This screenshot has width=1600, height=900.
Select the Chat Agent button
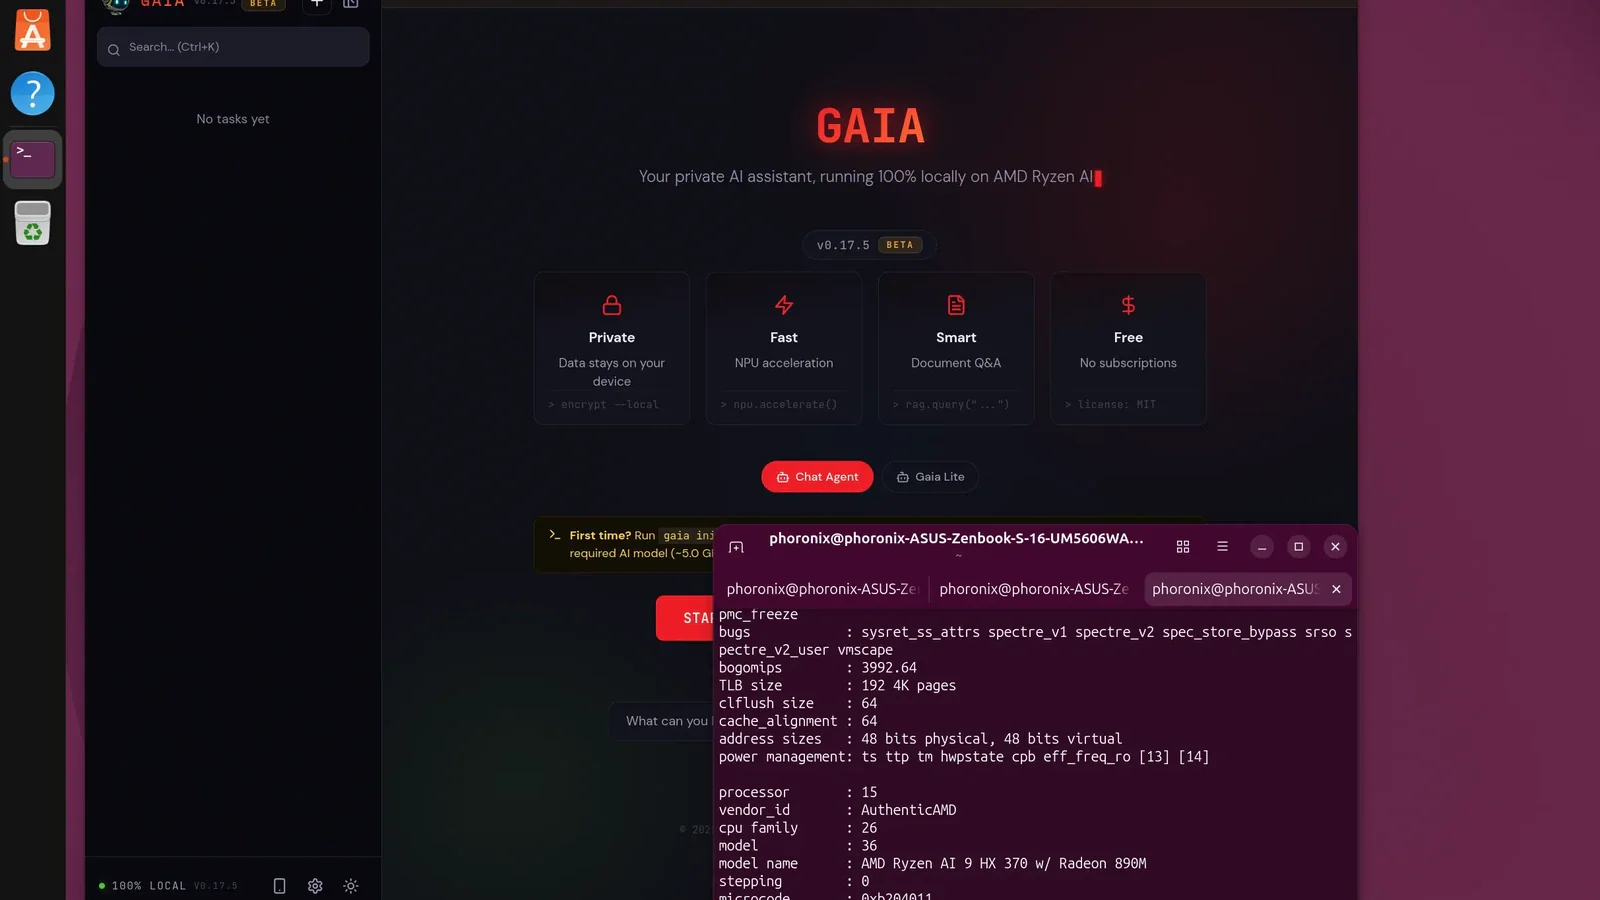pos(817,477)
